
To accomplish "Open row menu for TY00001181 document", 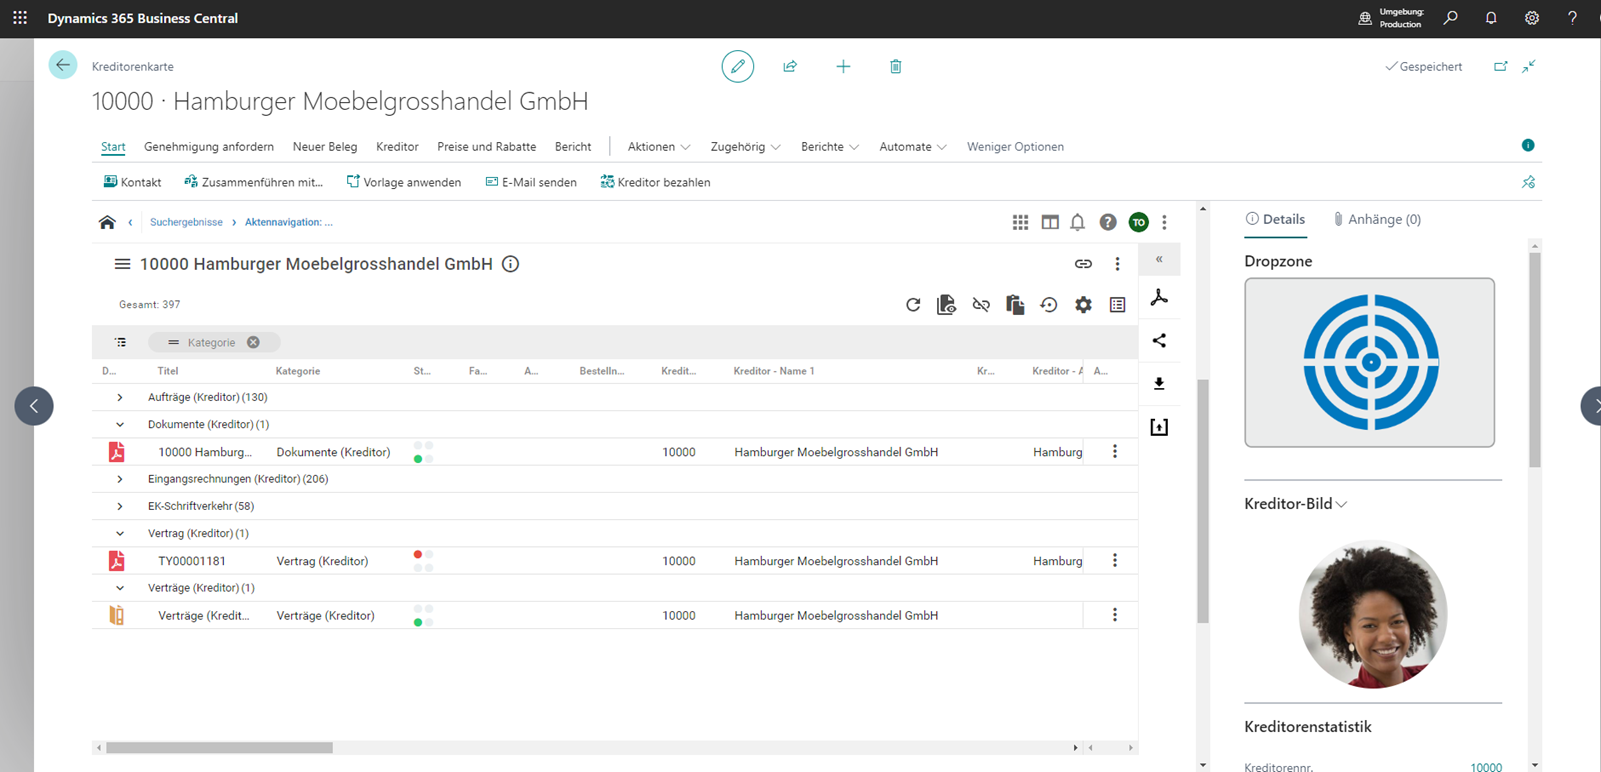I will point(1115,561).
